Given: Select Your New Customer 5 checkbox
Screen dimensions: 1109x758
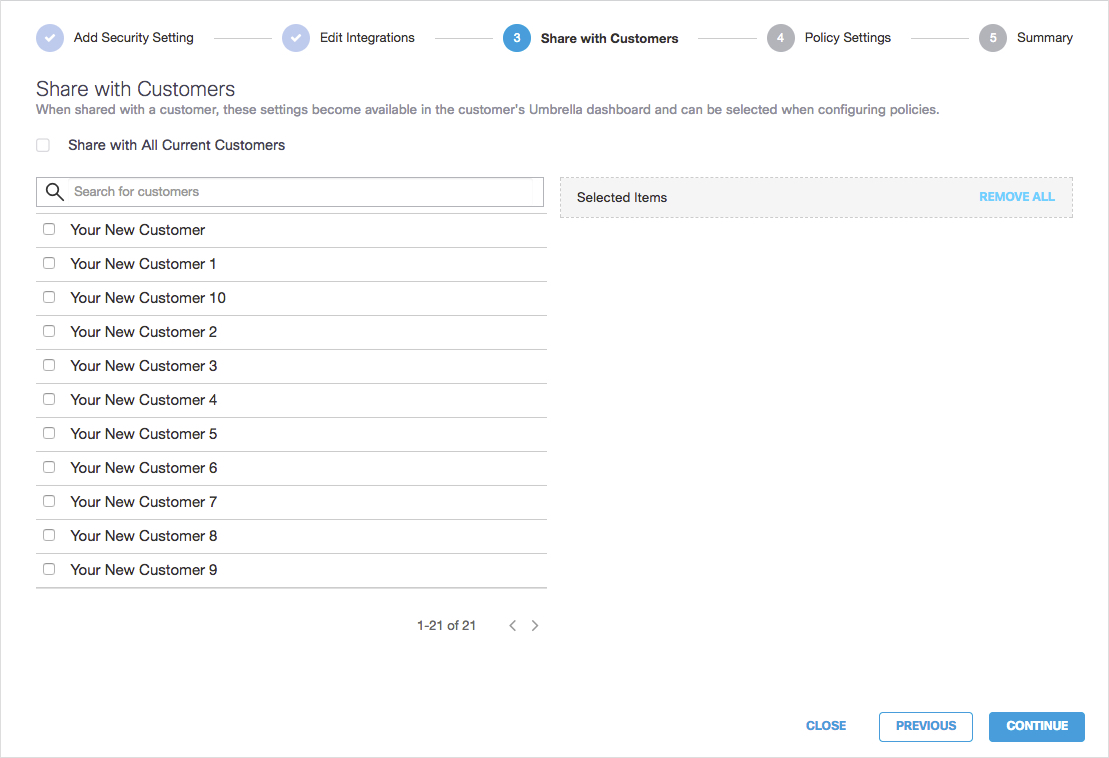Looking at the screenshot, I should tap(49, 433).
